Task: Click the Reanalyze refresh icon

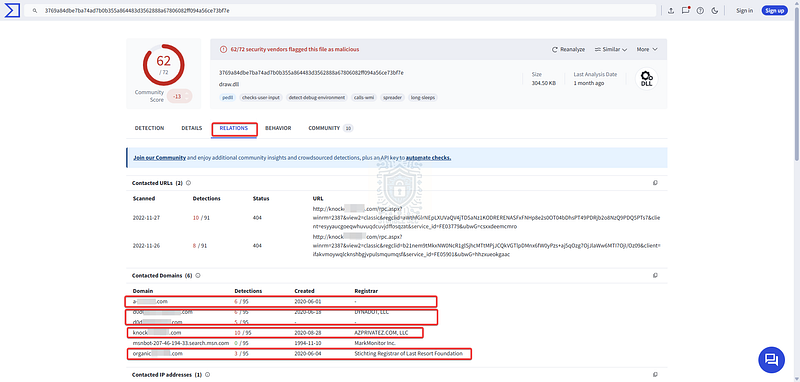Action: click(555, 49)
